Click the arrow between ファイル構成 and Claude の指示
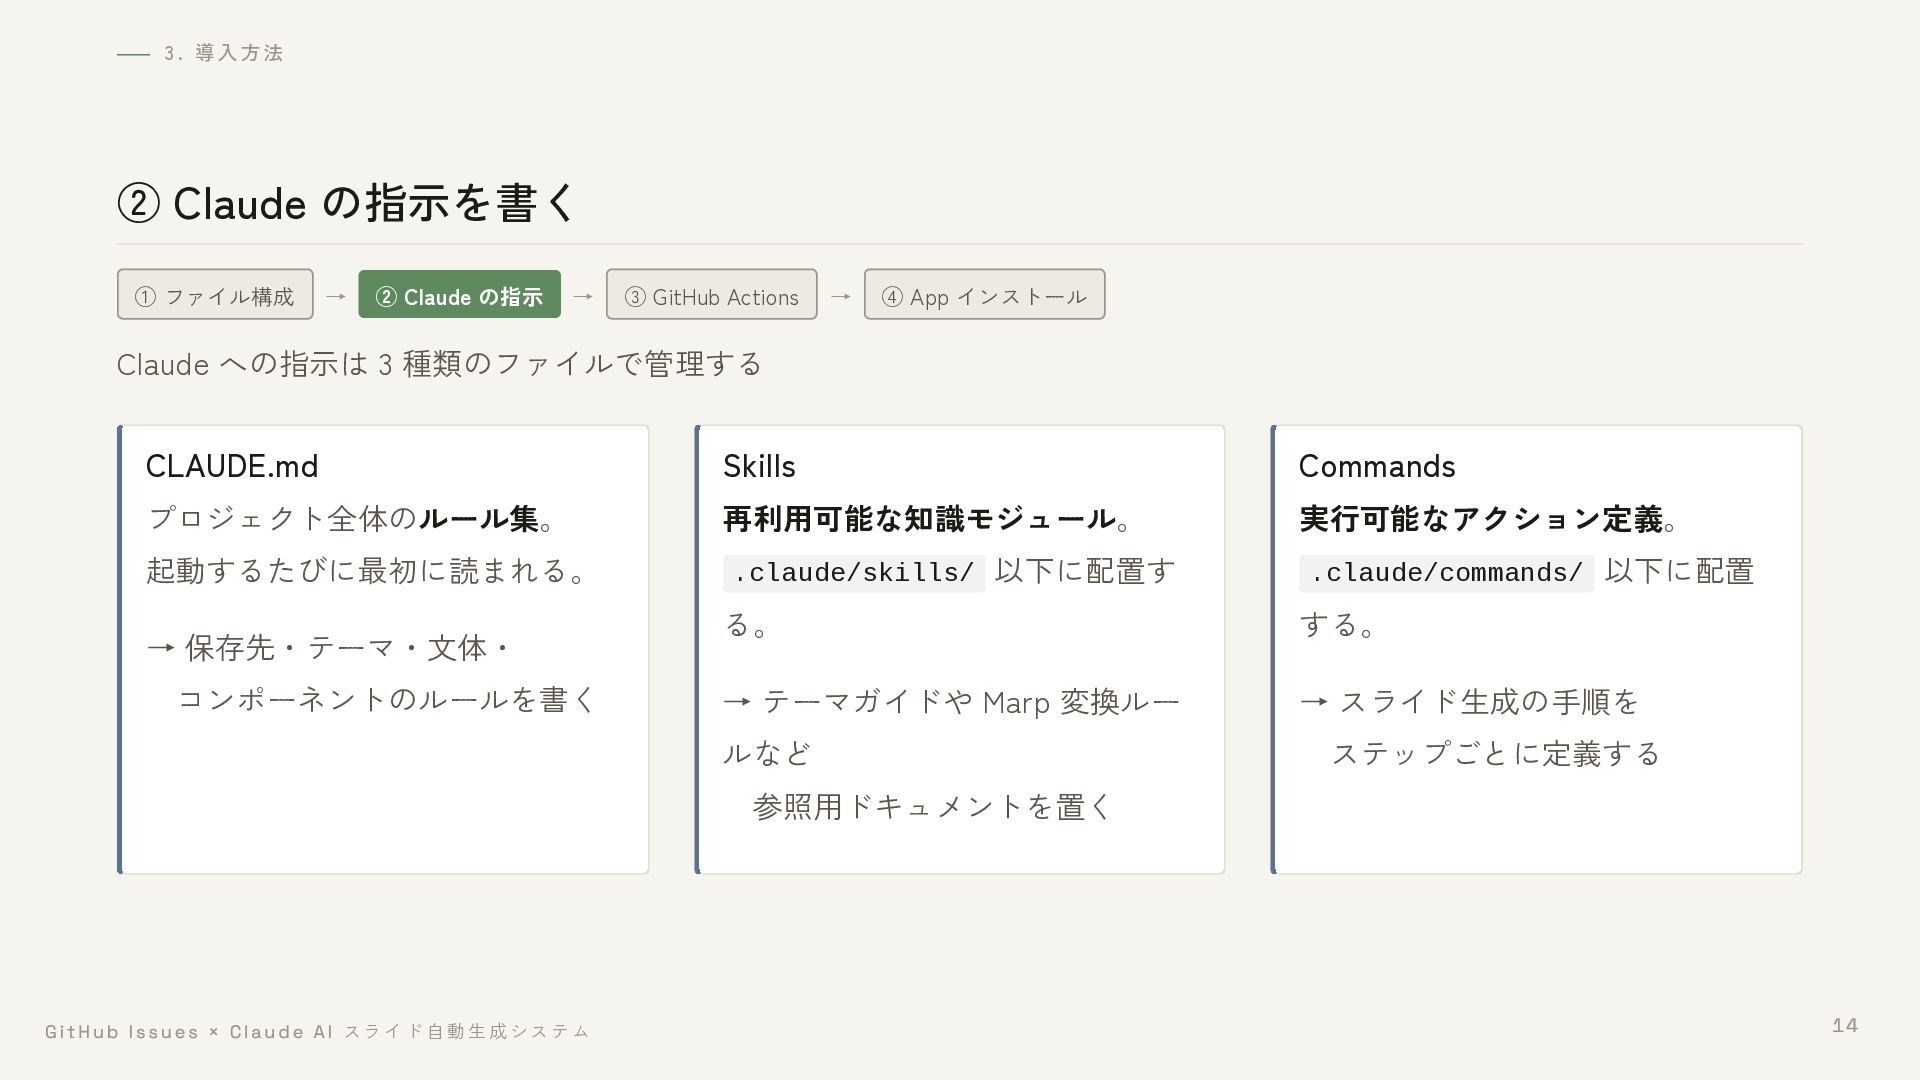 [x=336, y=296]
